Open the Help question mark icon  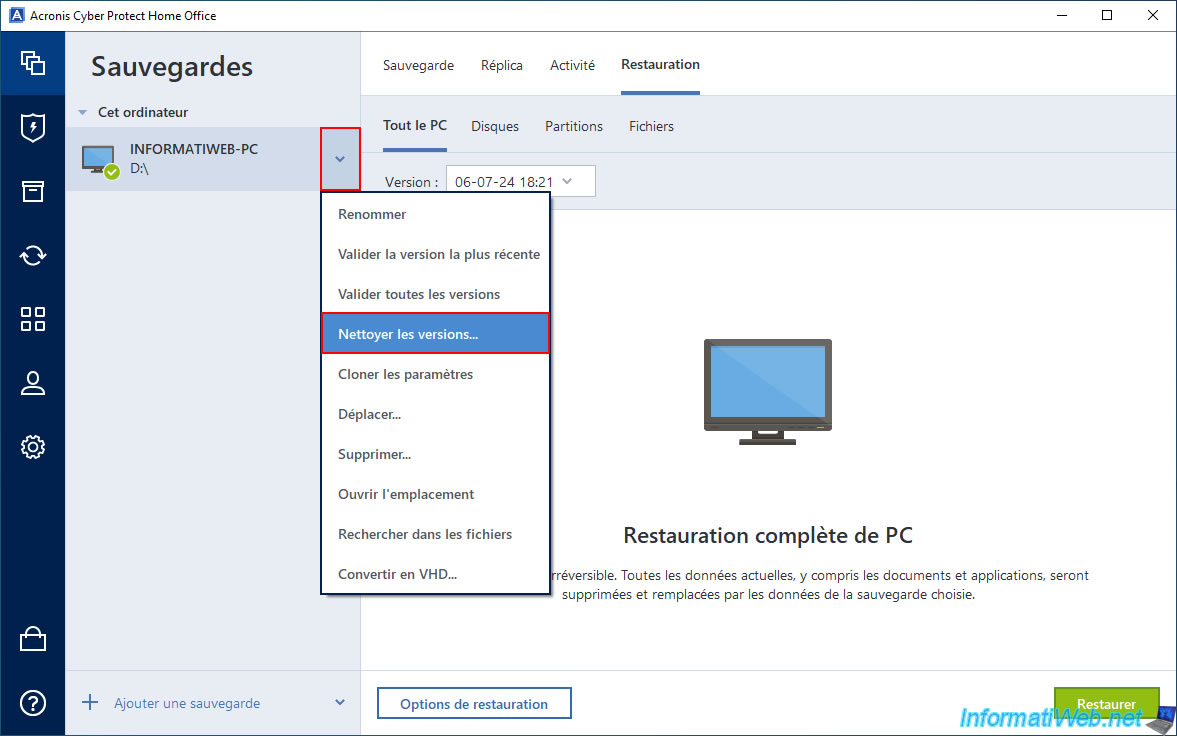[x=33, y=703]
